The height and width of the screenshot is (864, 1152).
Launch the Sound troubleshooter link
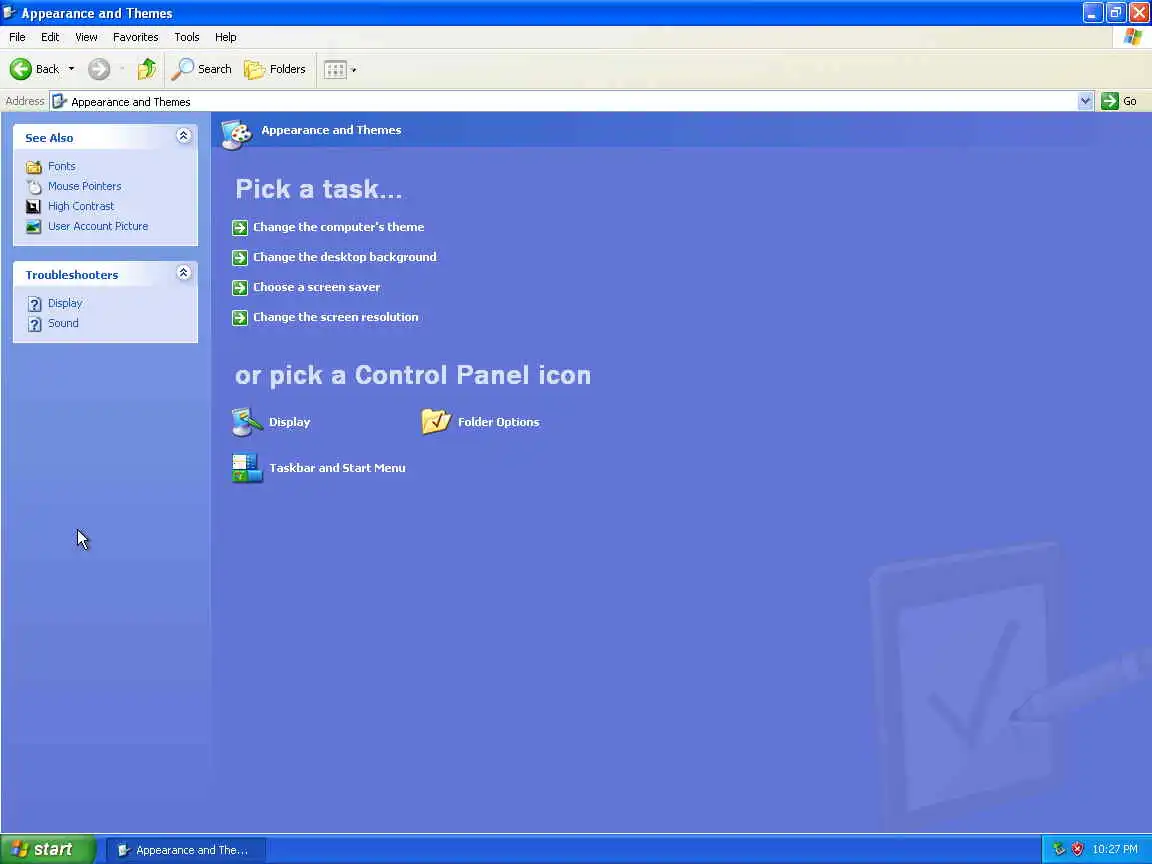pyautogui.click(x=63, y=323)
